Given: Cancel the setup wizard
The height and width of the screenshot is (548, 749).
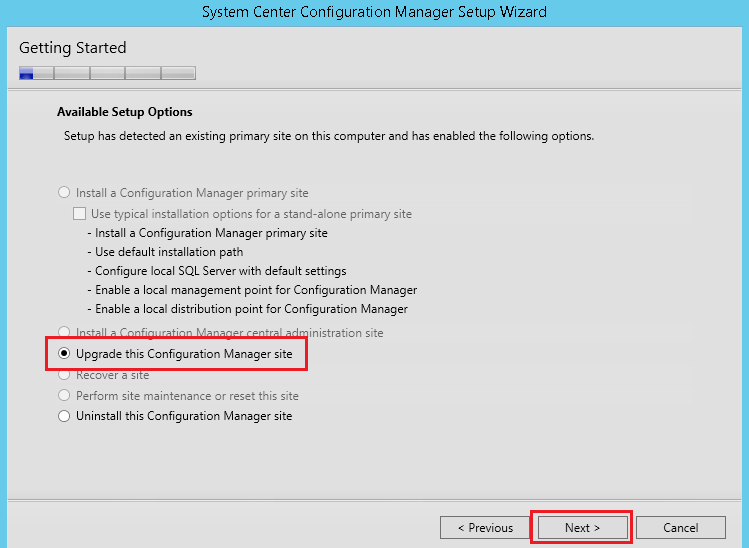Looking at the screenshot, I should click(x=680, y=527).
